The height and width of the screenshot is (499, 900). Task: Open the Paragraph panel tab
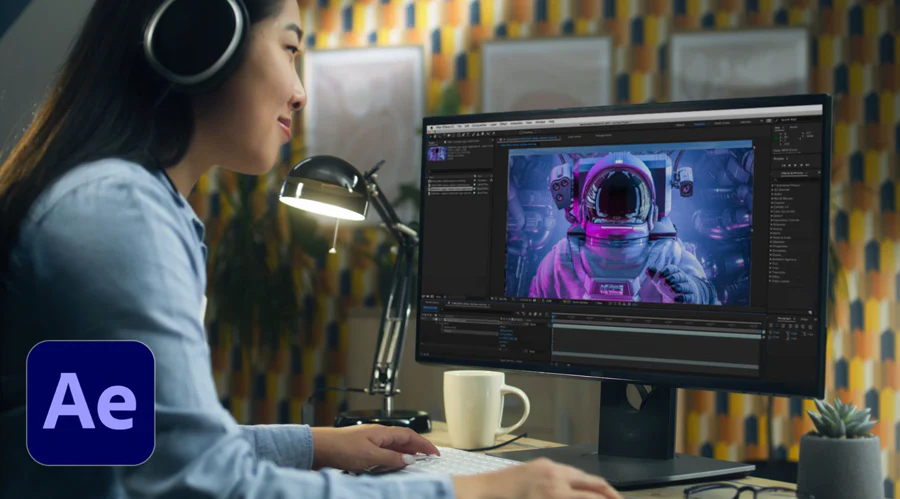click(785, 320)
